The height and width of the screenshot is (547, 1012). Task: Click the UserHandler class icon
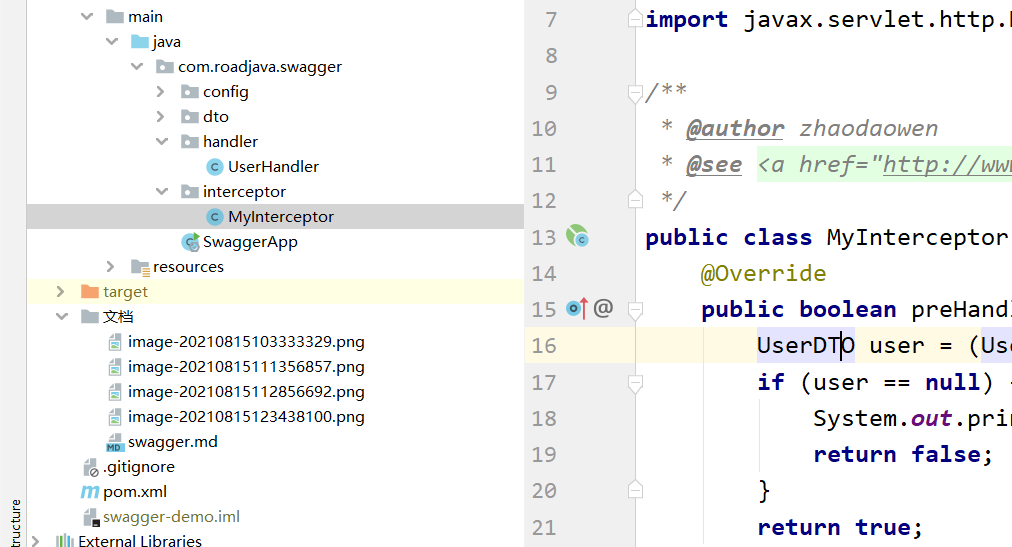coord(214,167)
